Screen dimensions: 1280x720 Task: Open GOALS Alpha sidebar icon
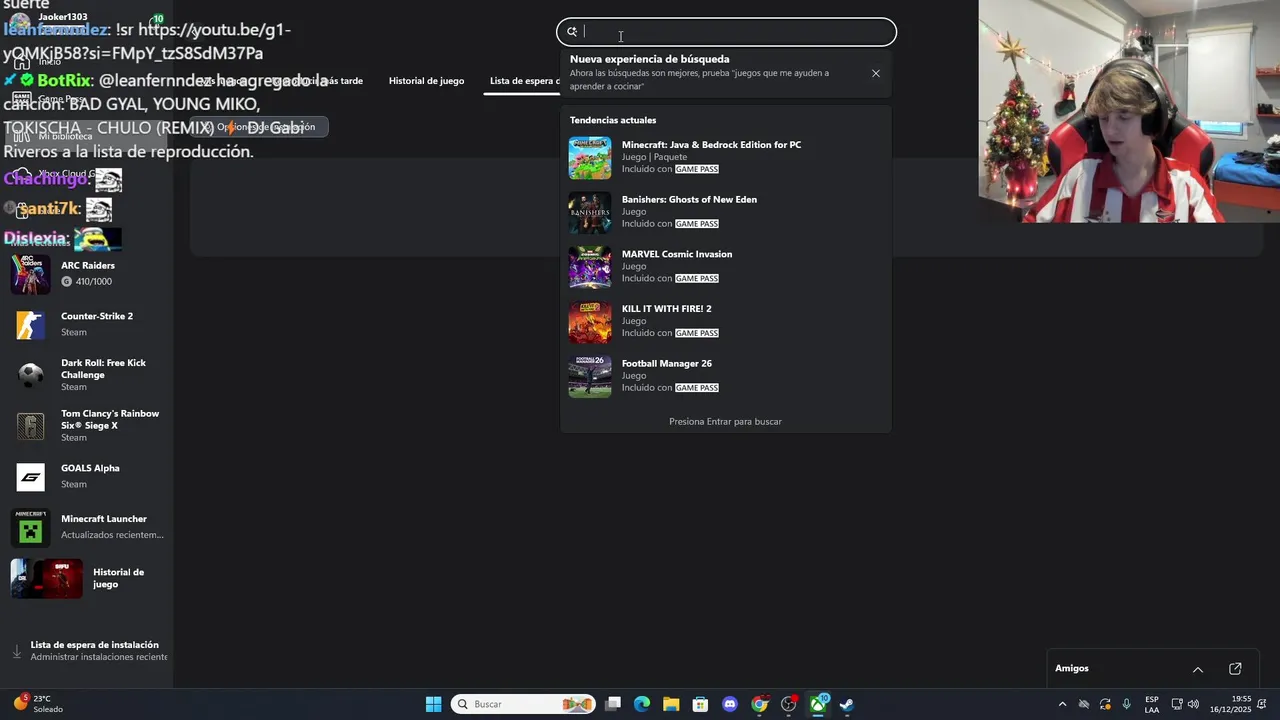tap(31, 477)
